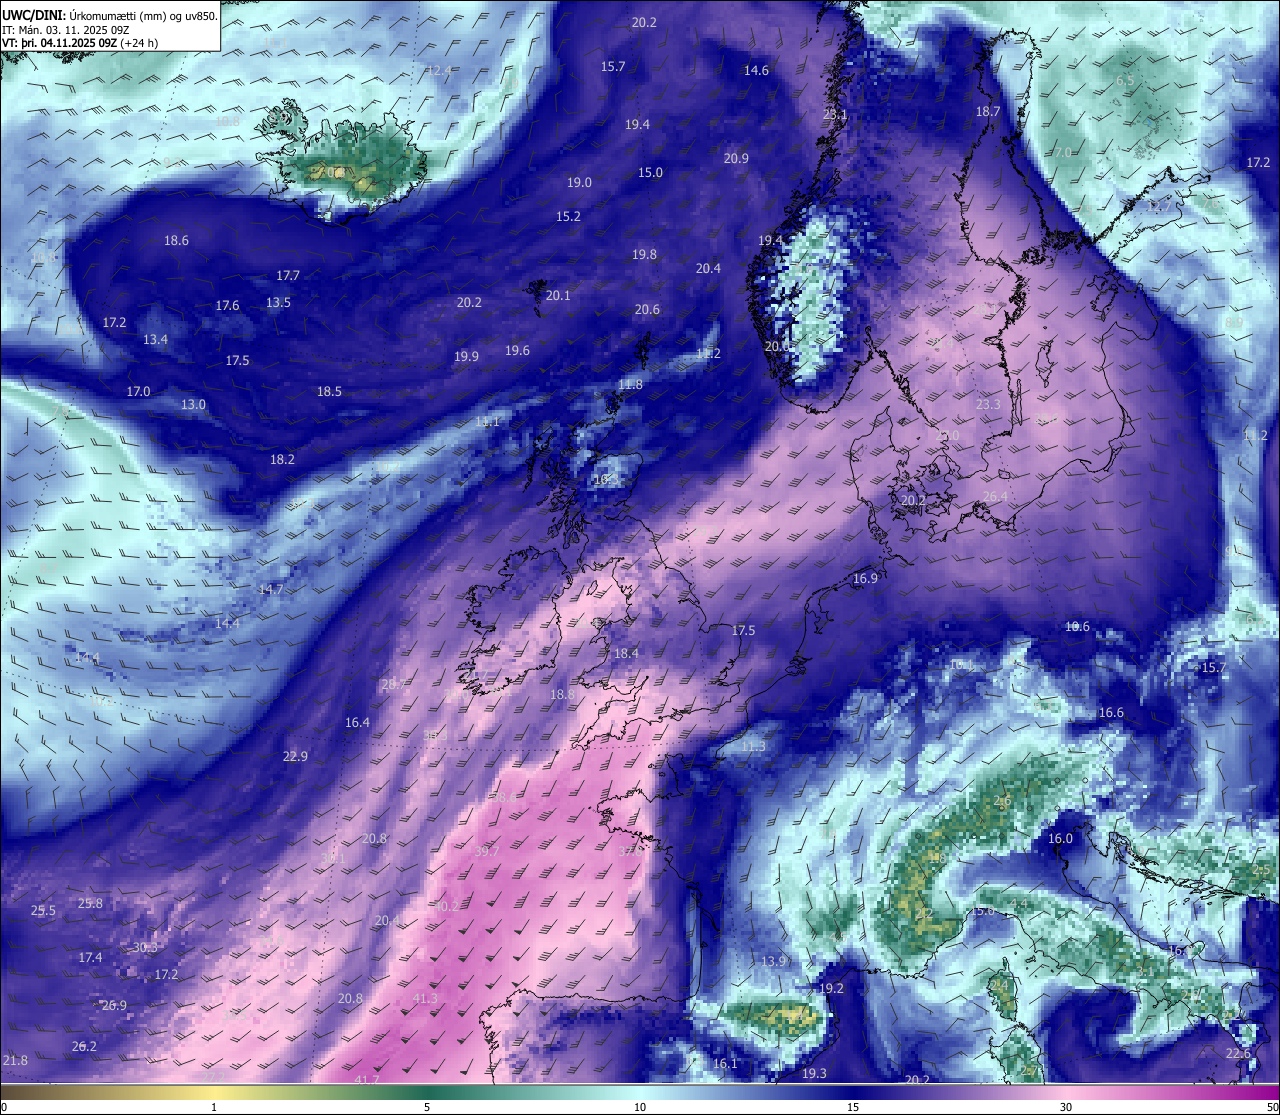
Task: Click the 16.6 map value
Action: (1111, 712)
